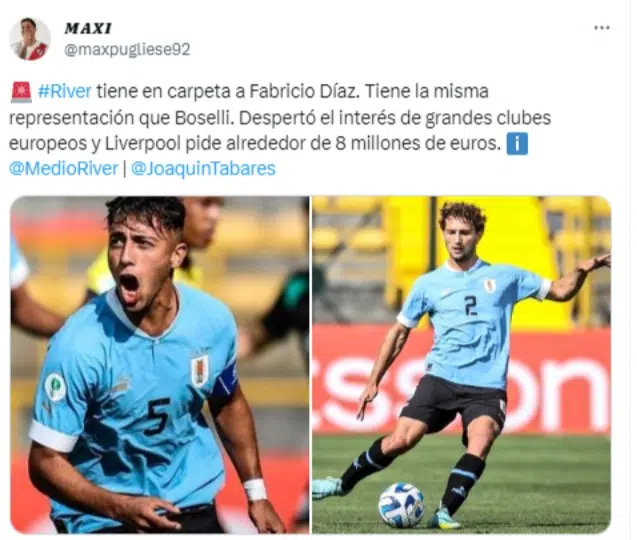This screenshot has width=637, height=540.
Task: Click the red siren emoji in the tweet
Action: click(x=21, y=91)
